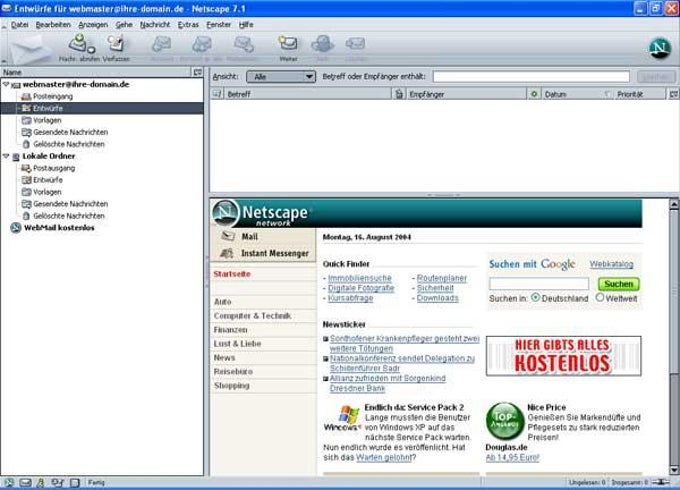Open the Shopping category
This screenshot has height=490, width=680.
(231, 385)
